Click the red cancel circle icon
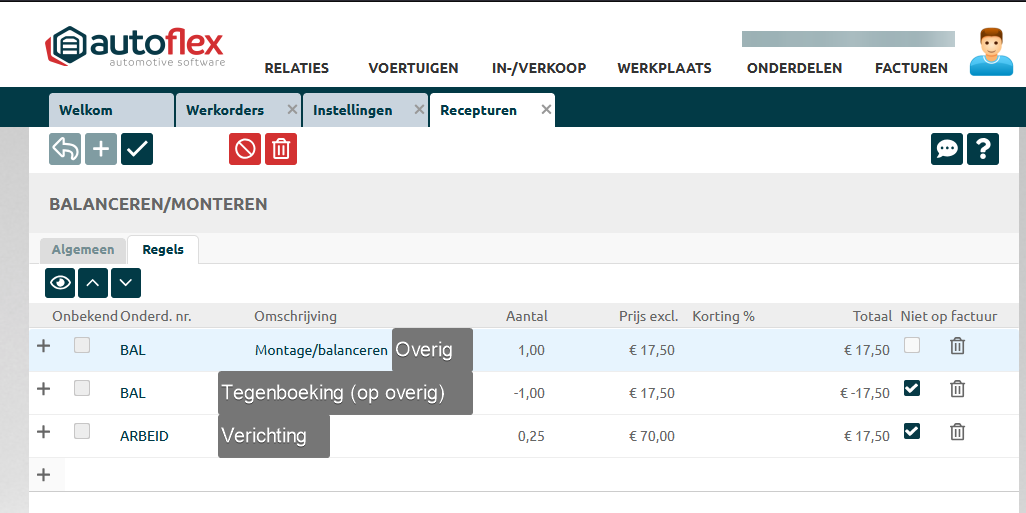 (x=245, y=149)
